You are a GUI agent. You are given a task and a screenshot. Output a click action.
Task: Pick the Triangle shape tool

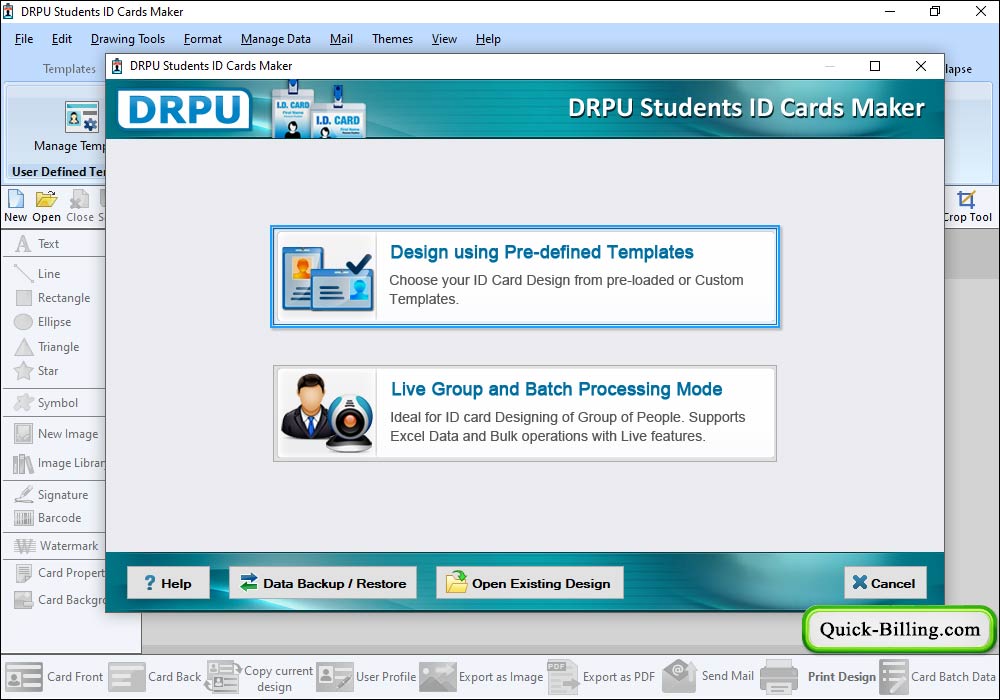(x=47, y=347)
